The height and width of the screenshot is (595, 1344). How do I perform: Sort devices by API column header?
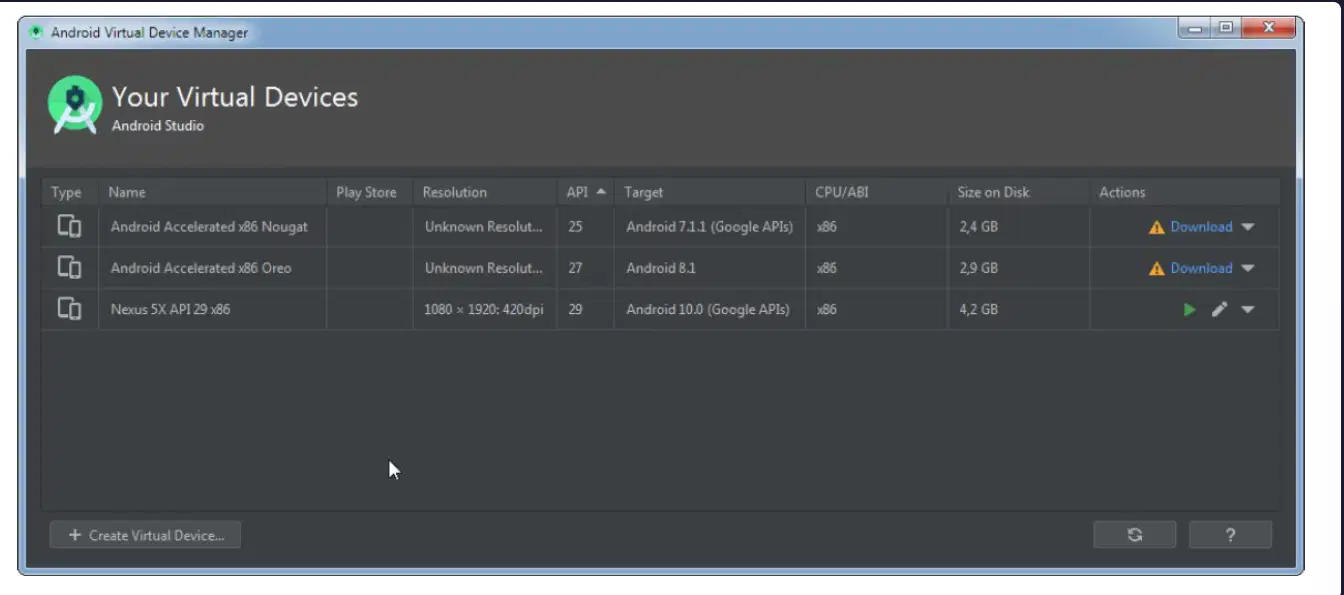coord(586,192)
